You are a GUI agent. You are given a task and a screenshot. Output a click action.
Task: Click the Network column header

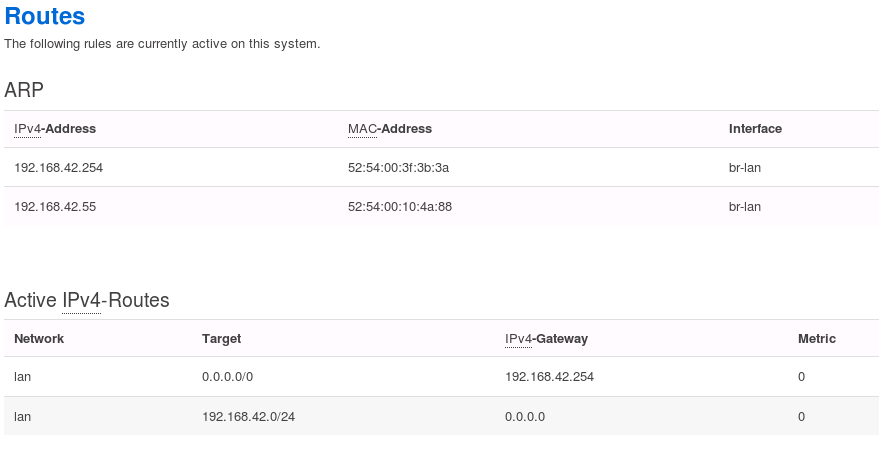tap(39, 339)
